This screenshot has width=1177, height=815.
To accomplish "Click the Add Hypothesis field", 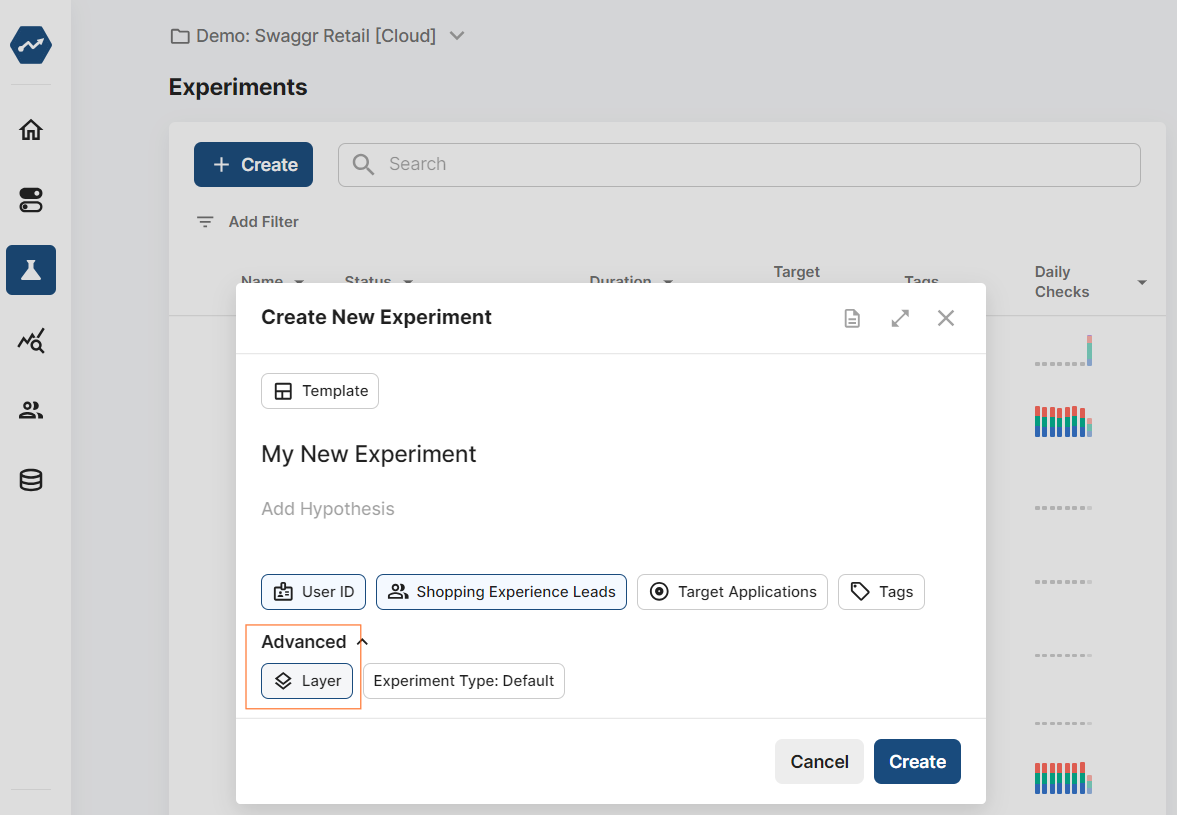I will 328,508.
